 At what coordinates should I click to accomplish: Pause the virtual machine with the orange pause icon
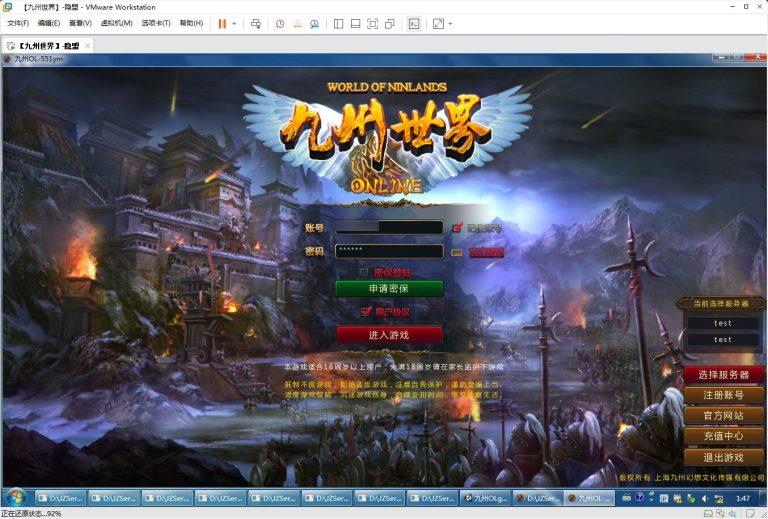pyautogui.click(x=222, y=24)
